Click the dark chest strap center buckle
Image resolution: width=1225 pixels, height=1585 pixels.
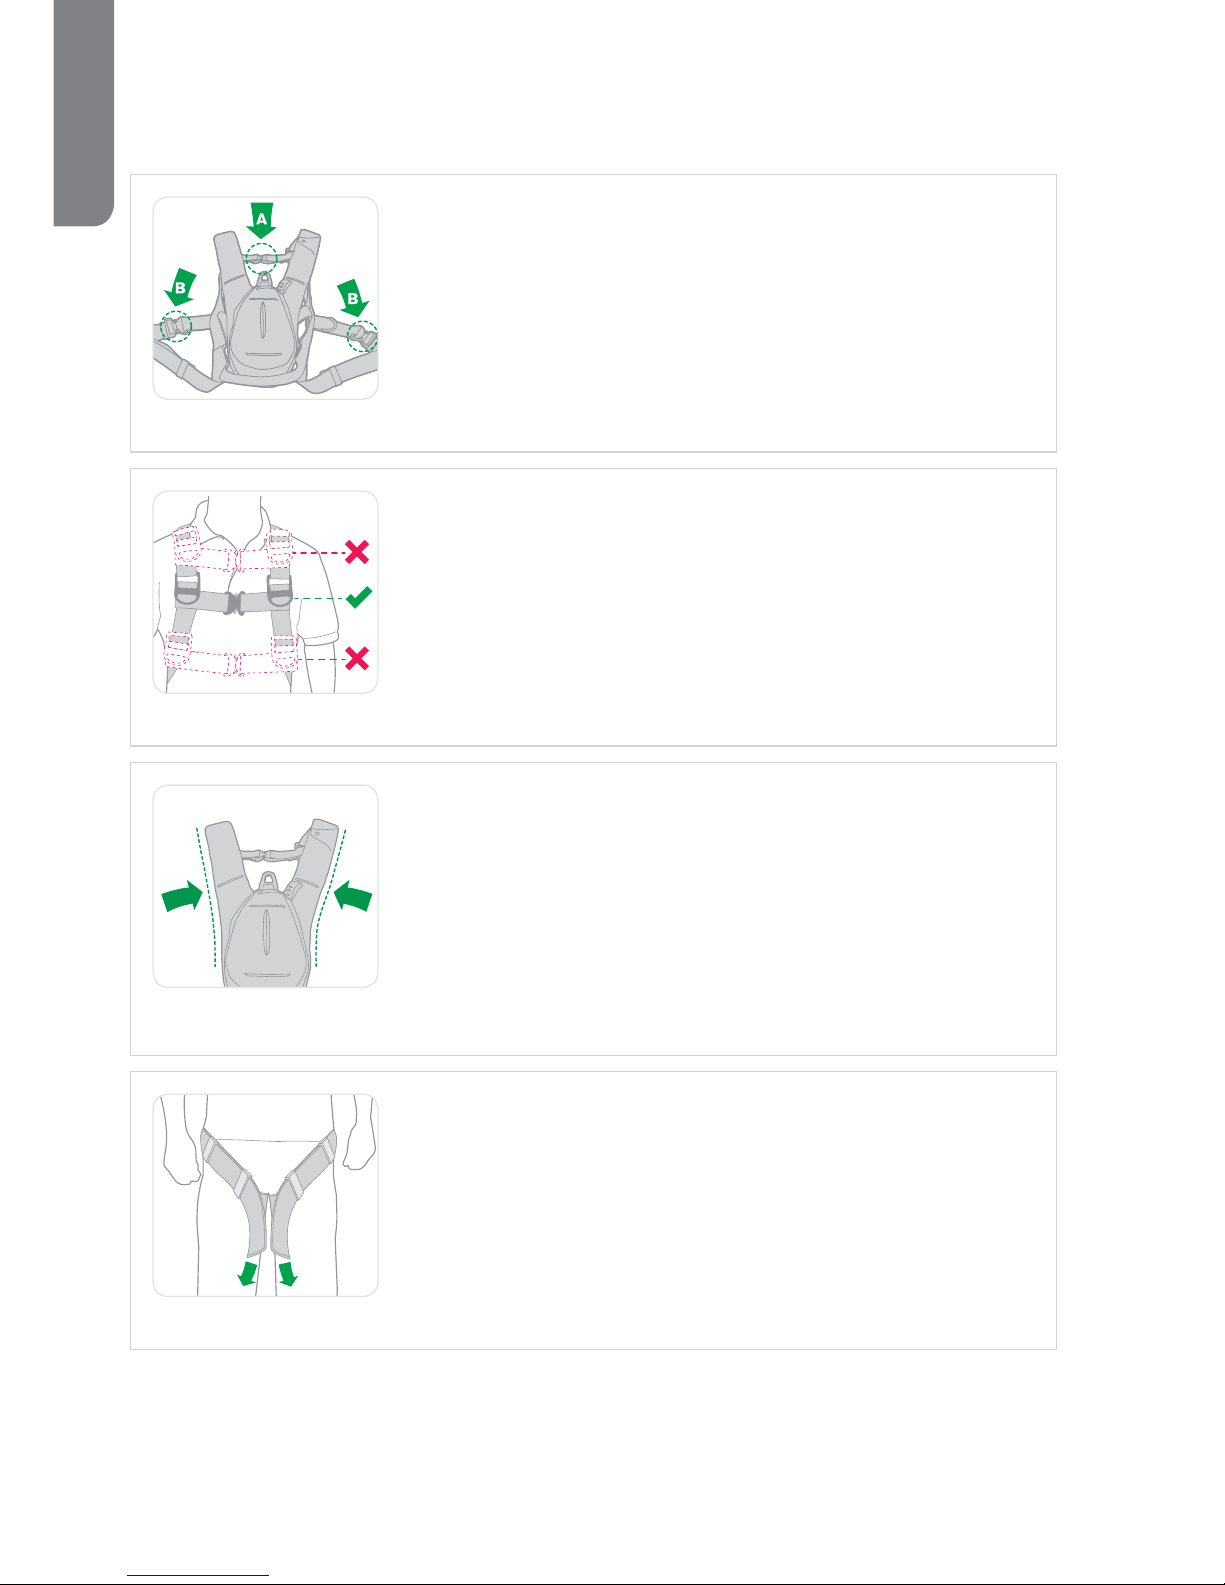pos(235,603)
